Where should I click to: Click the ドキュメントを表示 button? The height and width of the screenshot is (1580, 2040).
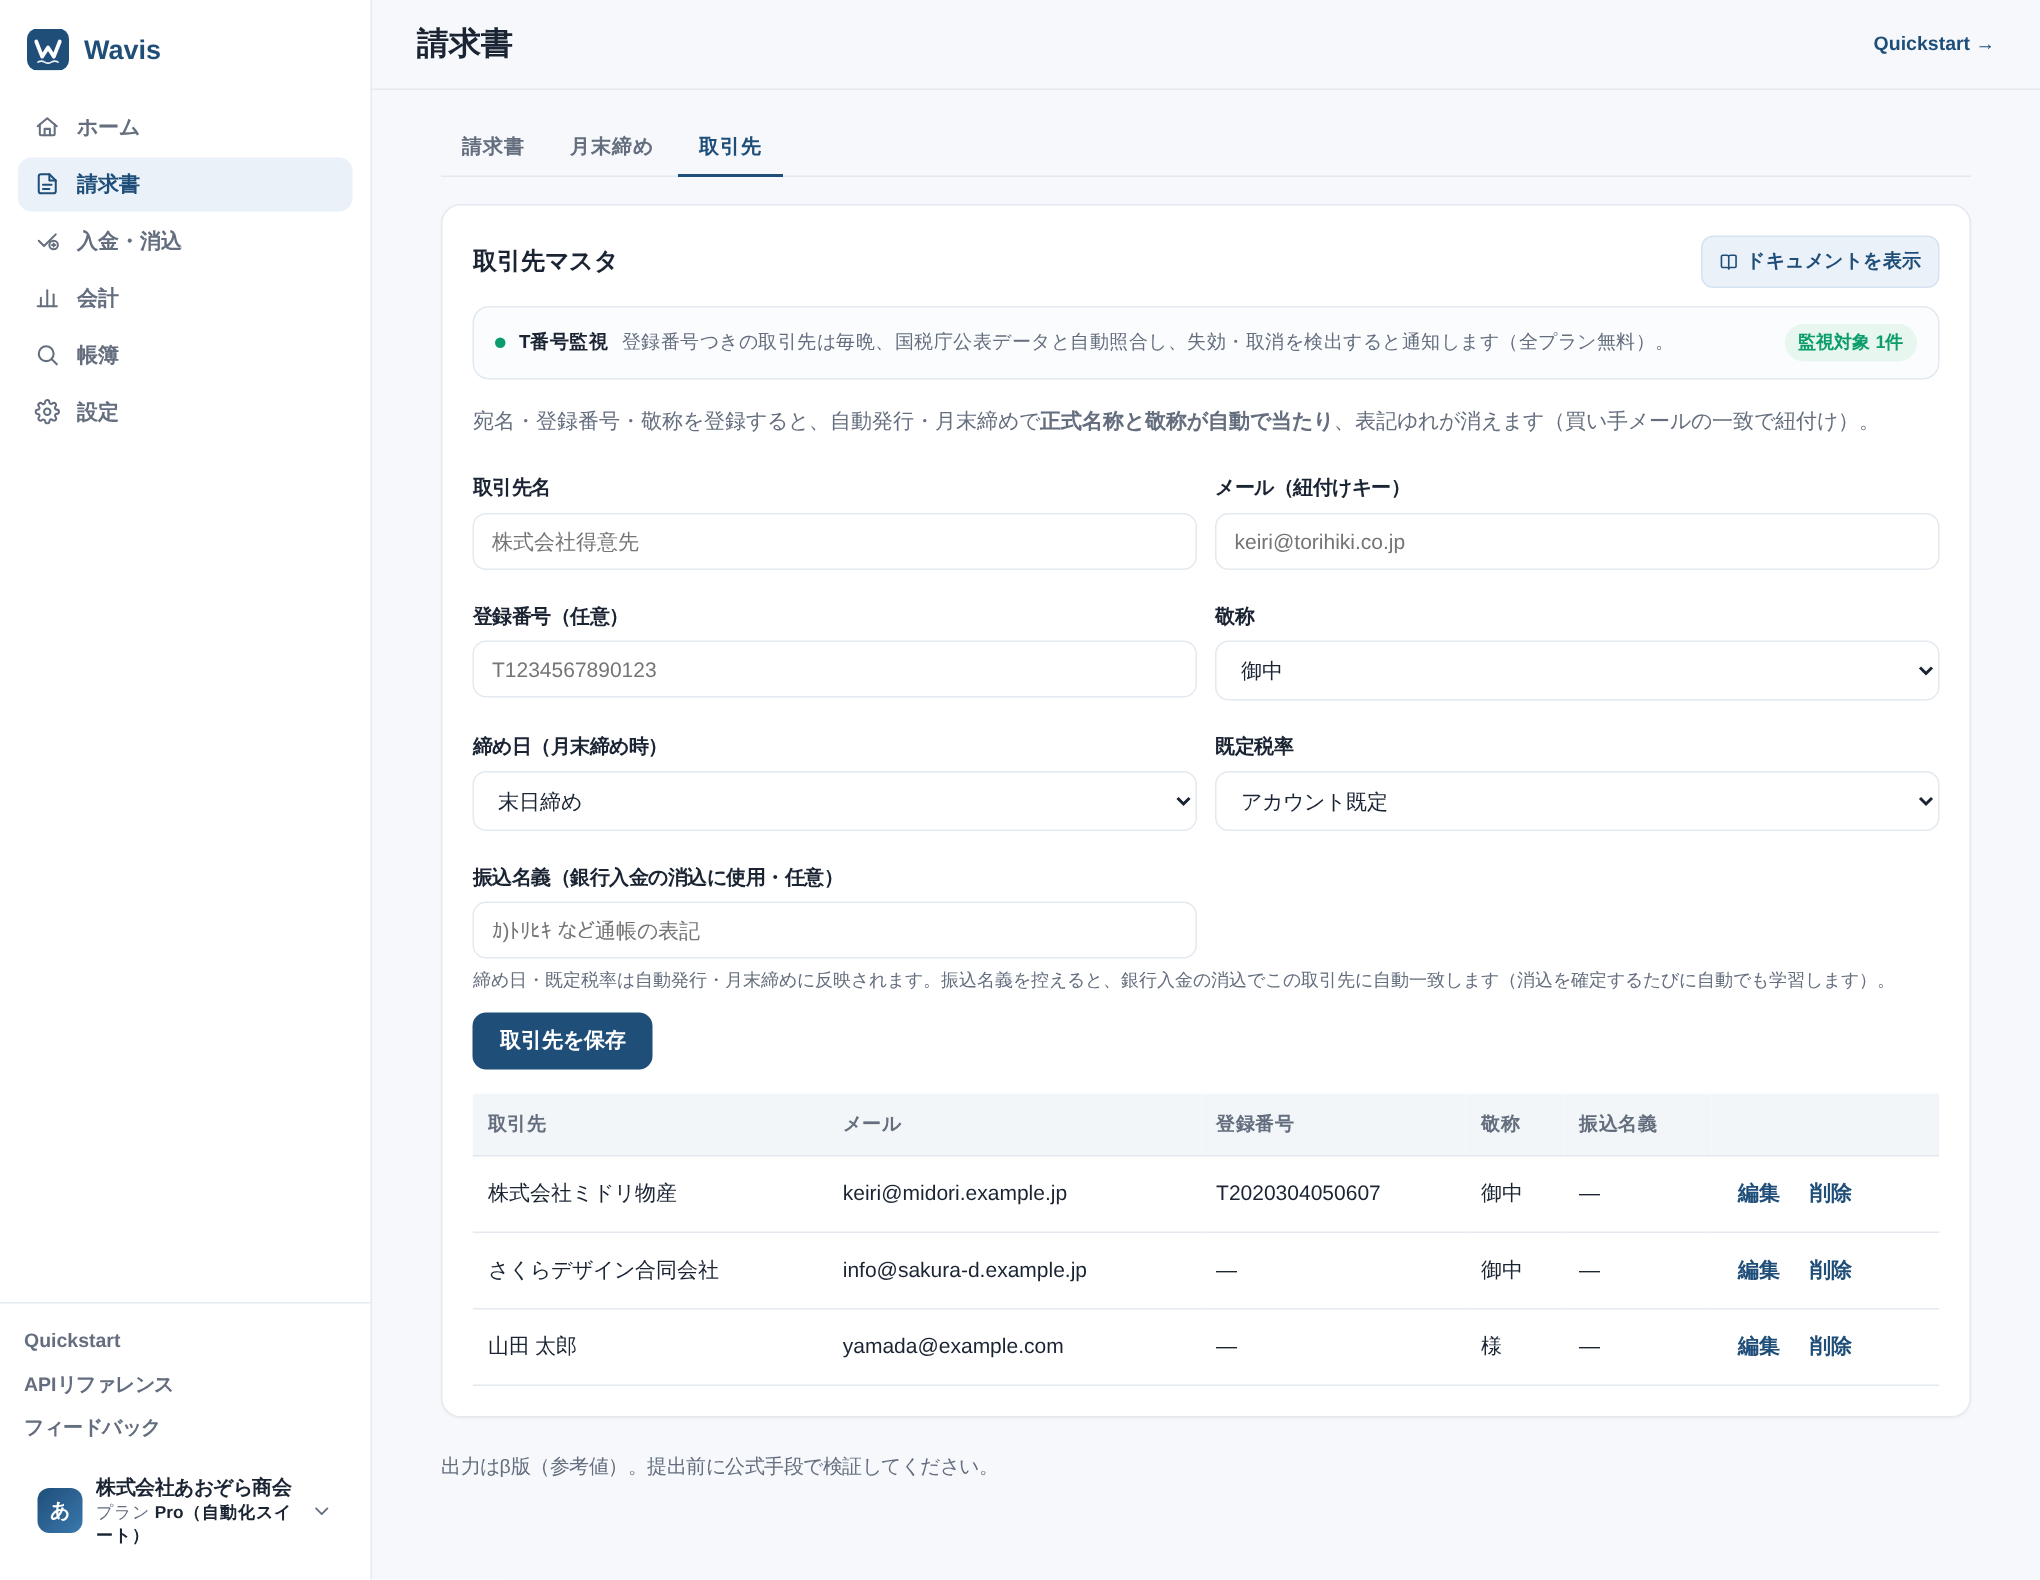click(1819, 262)
